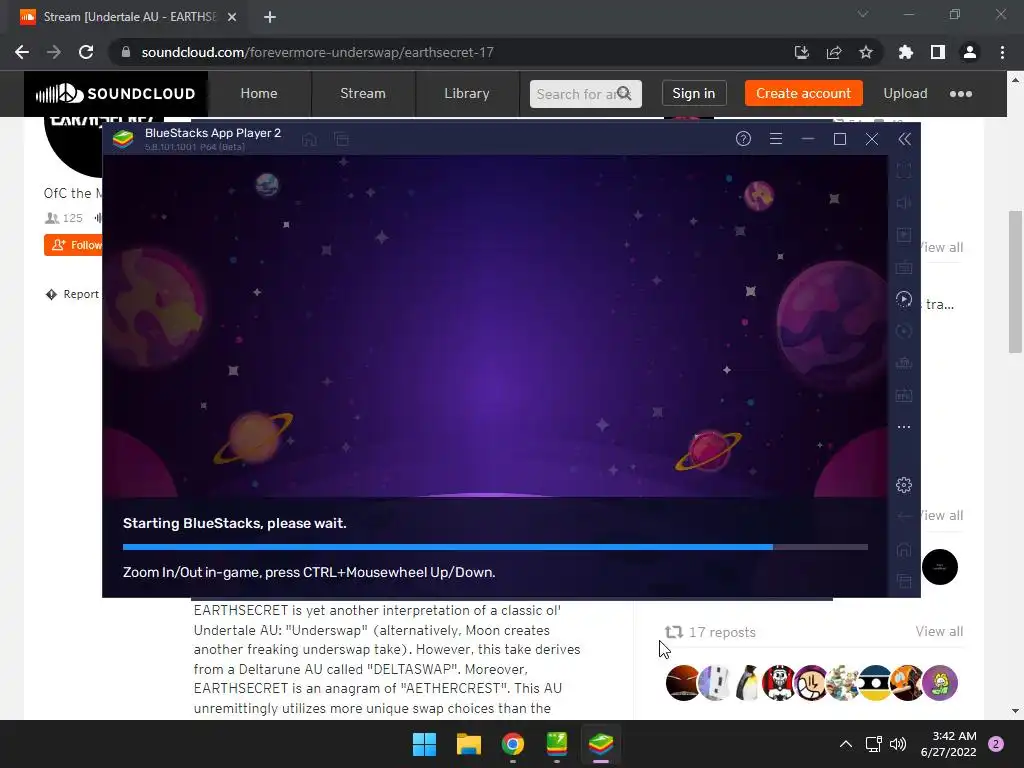Click home icon in BlueStacks title bar

(310, 138)
